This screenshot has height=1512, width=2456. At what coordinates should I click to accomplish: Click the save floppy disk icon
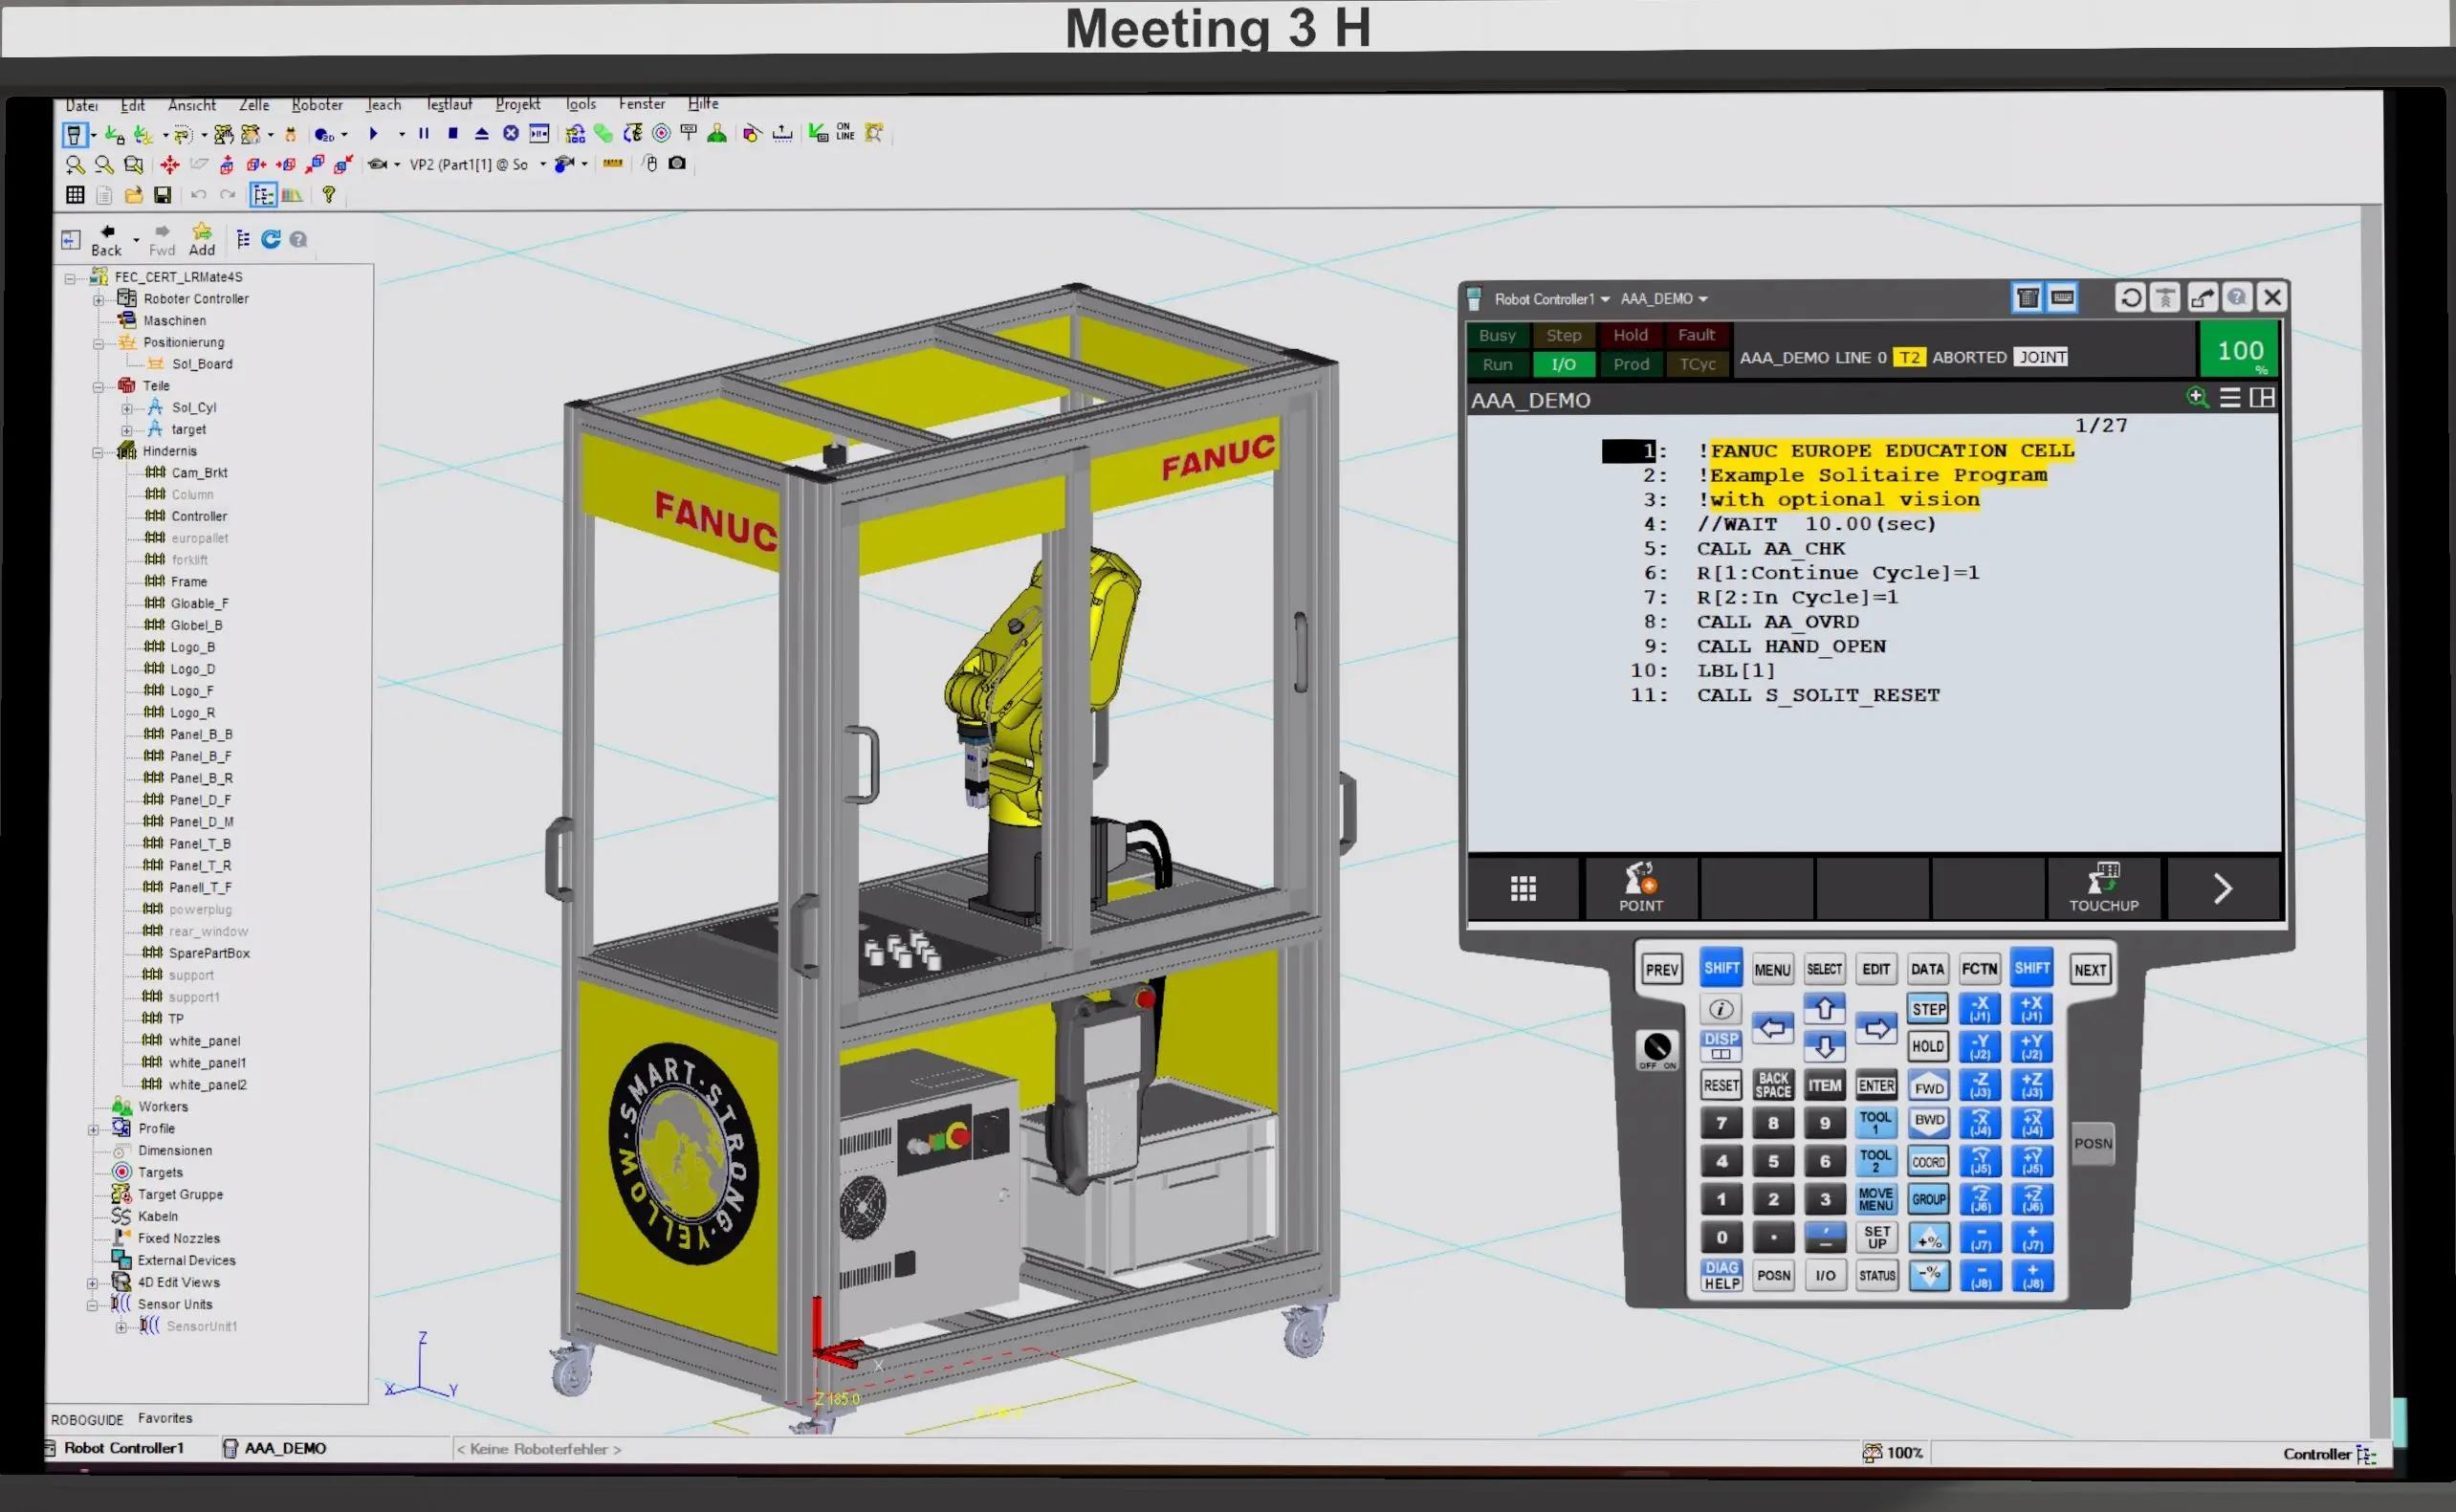[x=162, y=195]
